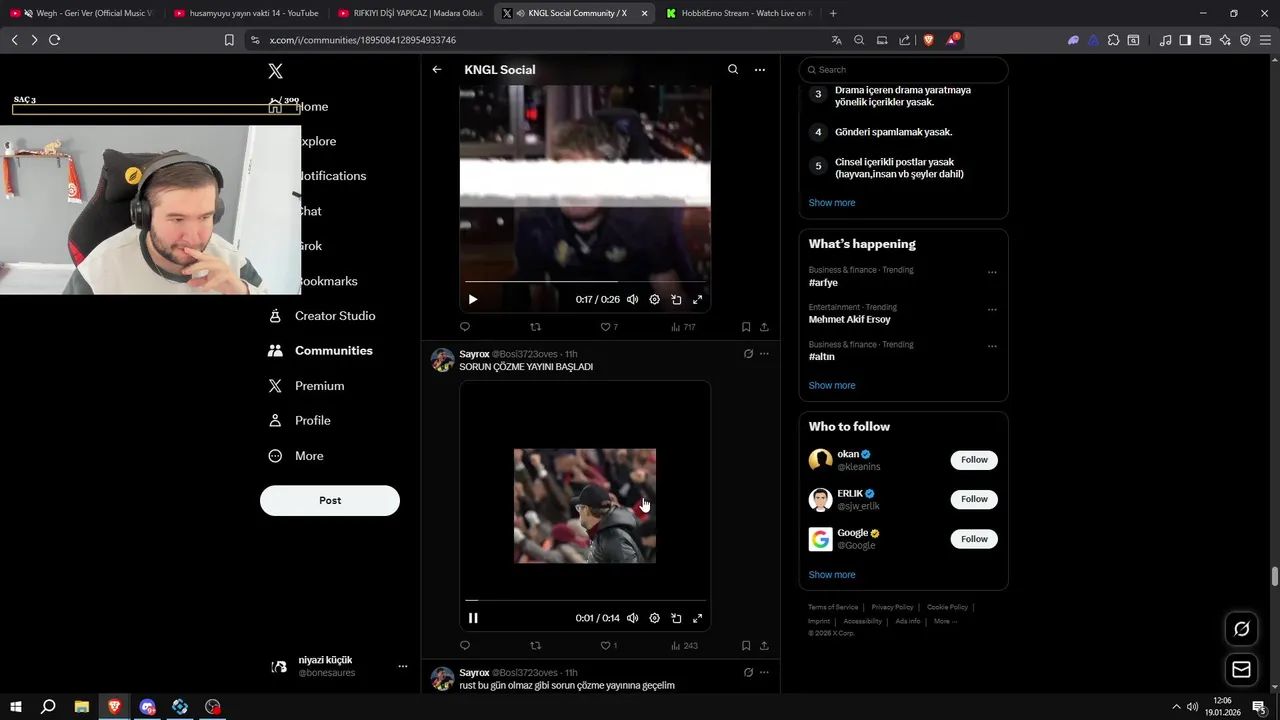The image size is (1280, 720).
Task: Reply to the SORUN ÇÖZME YAYINI post
Action: [x=465, y=646]
